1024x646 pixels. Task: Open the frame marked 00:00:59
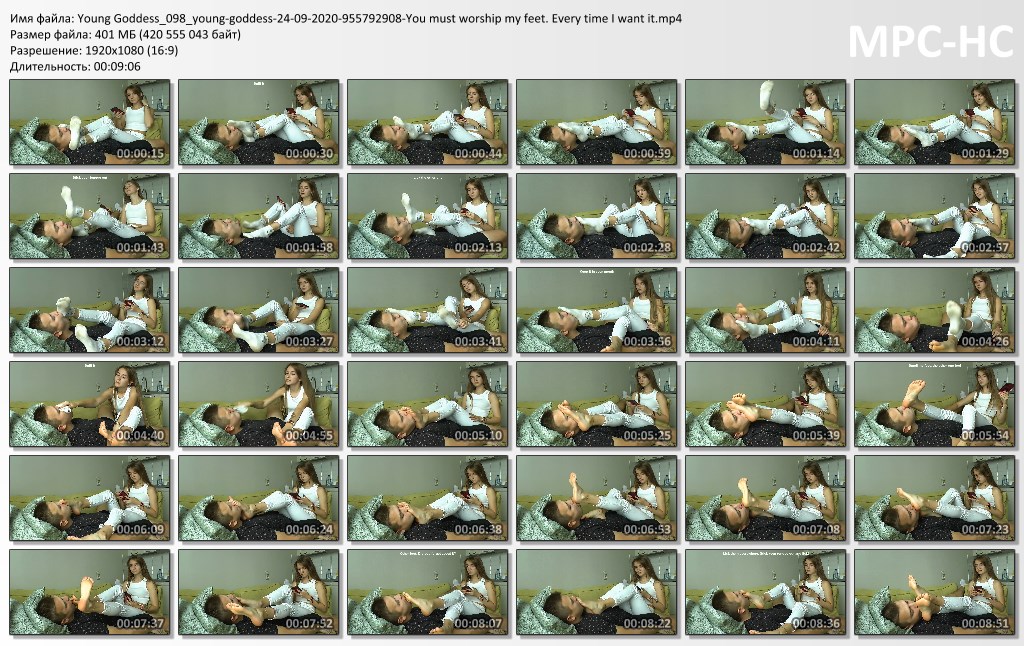(596, 122)
